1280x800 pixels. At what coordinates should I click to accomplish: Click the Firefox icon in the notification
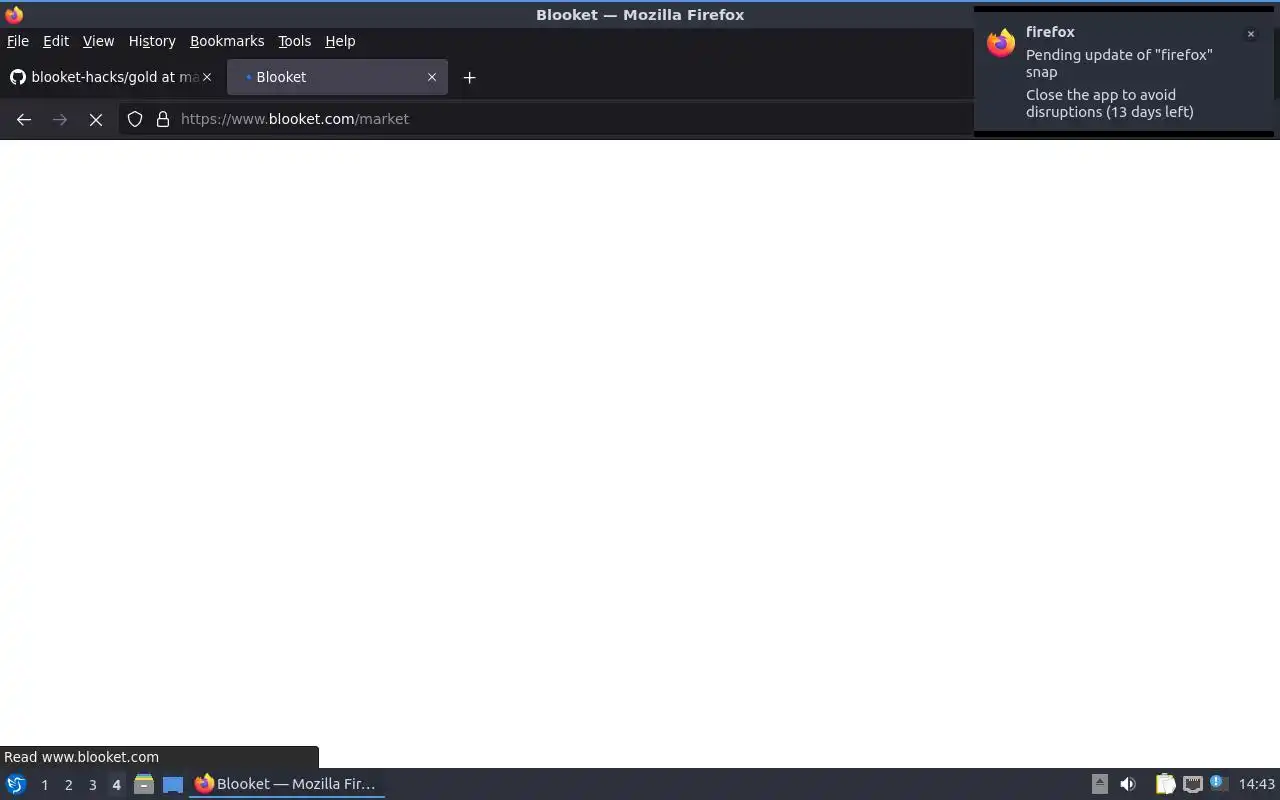[x=1001, y=43]
